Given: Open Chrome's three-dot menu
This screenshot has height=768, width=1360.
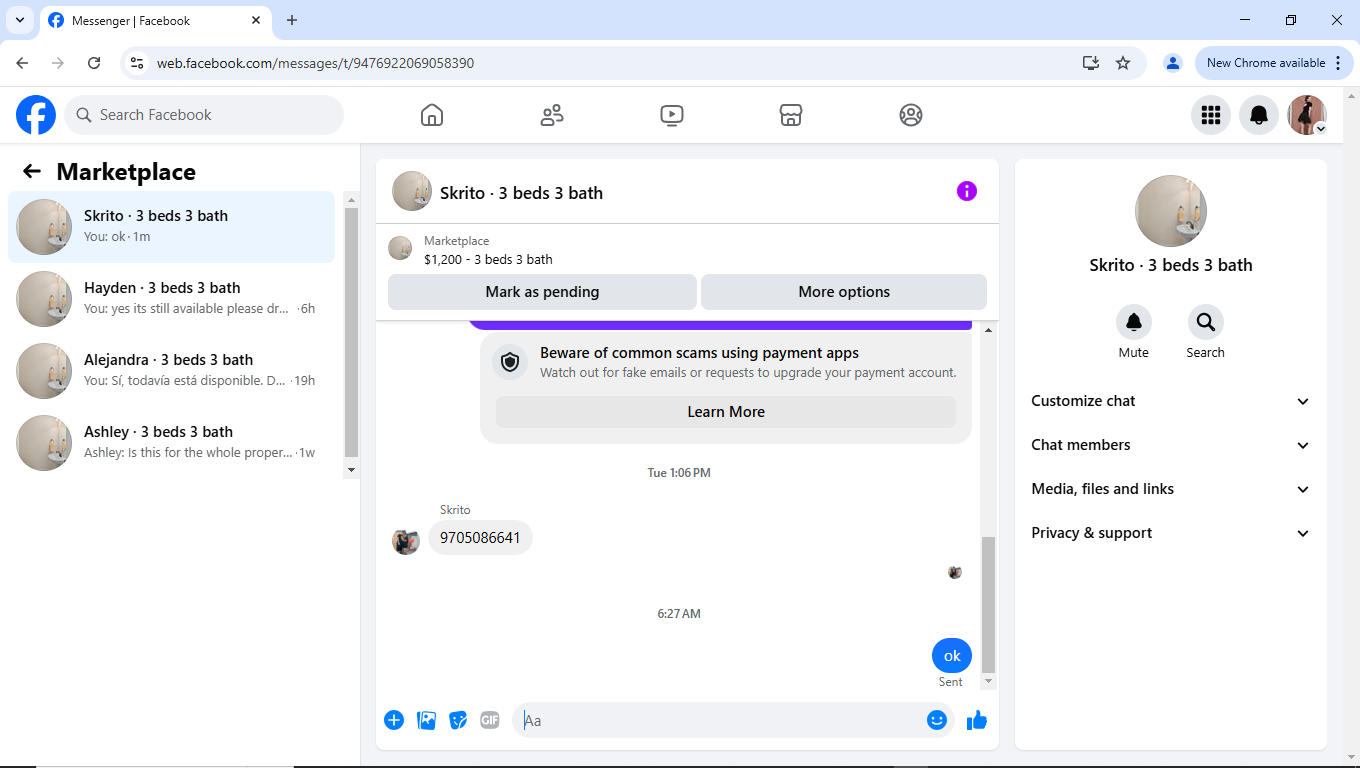Looking at the screenshot, I should tap(1338, 63).
